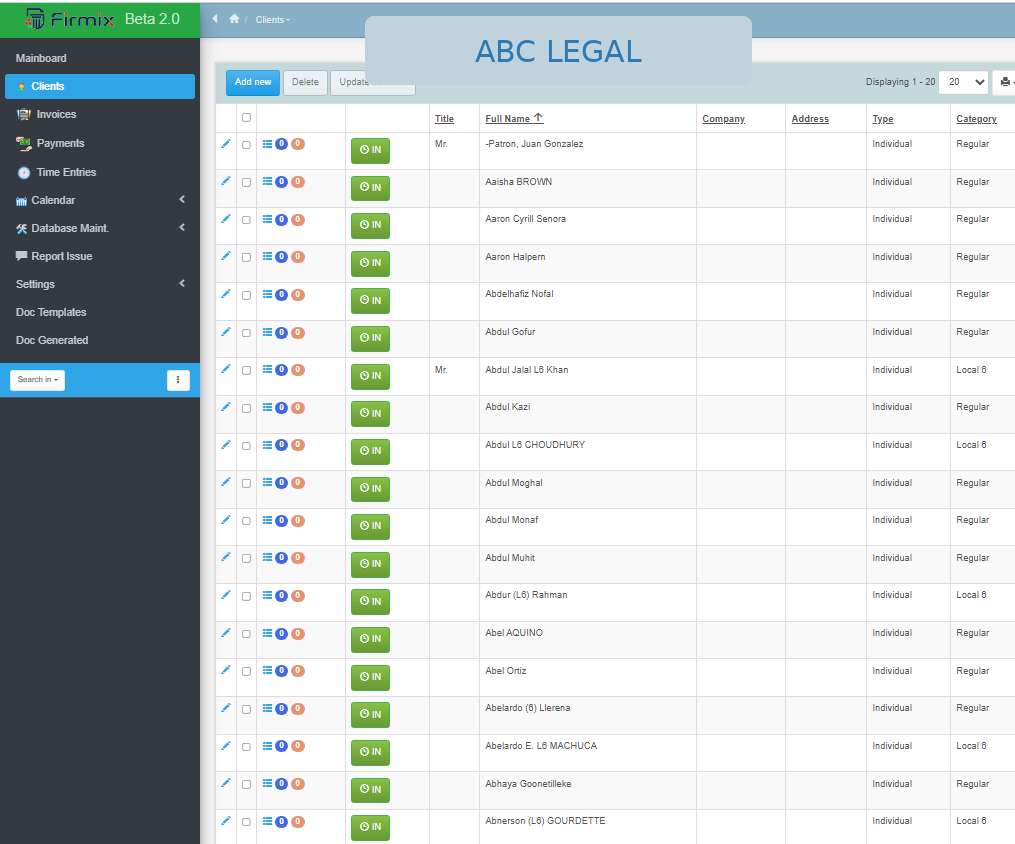
Task: Tick checkbox for Abdul Jalal L6 Khan
Action: click(246, 371)
